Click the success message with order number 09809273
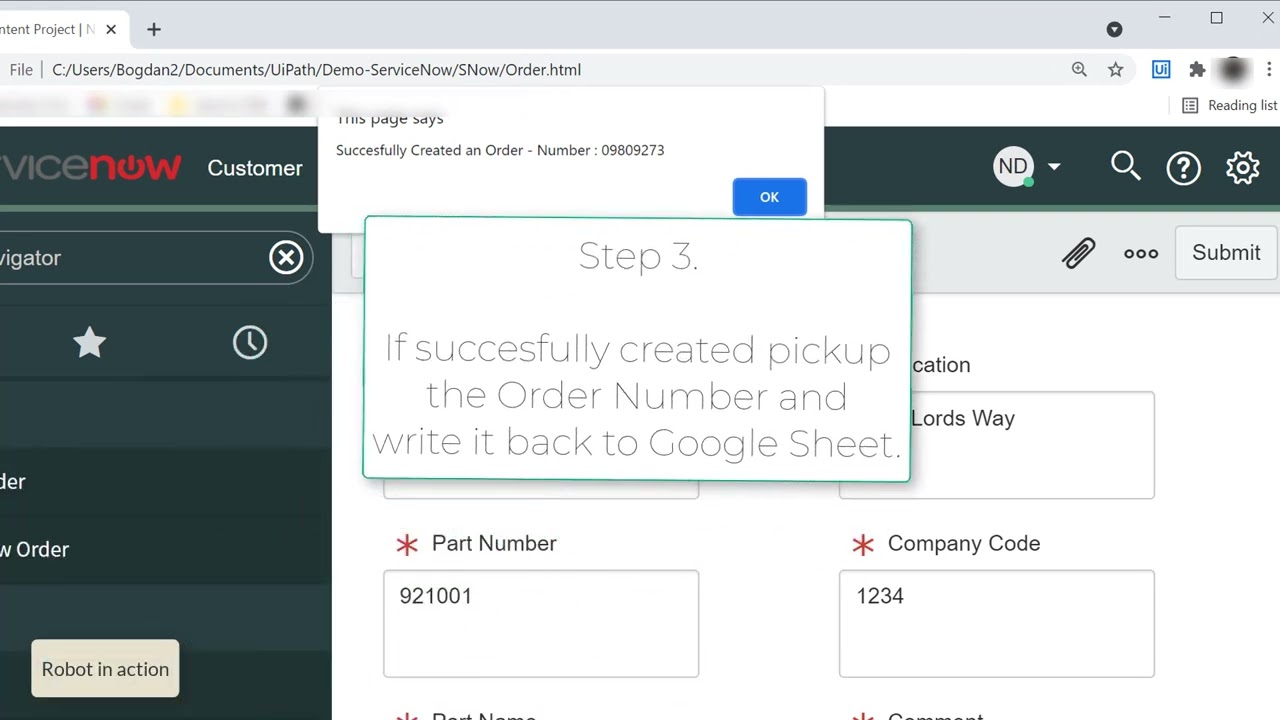This screenshot has width=1280, height=720. click(x=500, y=150)
